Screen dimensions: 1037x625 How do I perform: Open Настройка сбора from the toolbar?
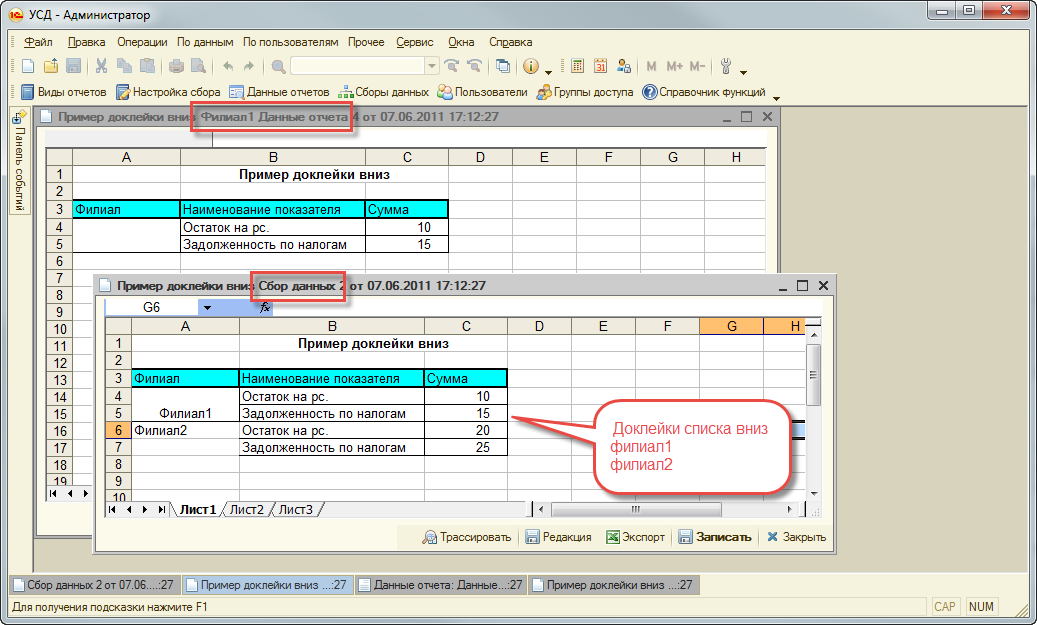click(x=168, y=92)
